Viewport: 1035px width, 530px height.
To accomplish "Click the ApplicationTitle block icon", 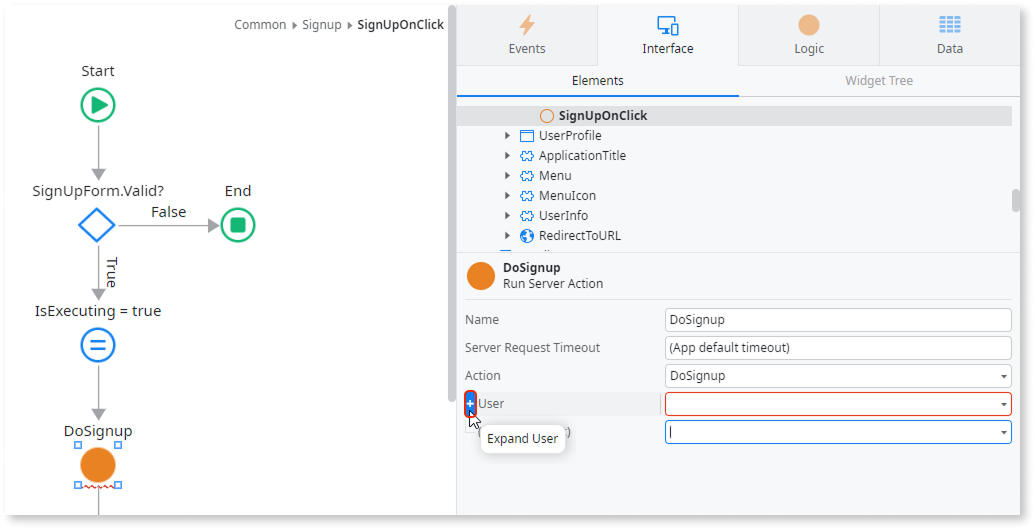I will point(527,156).
